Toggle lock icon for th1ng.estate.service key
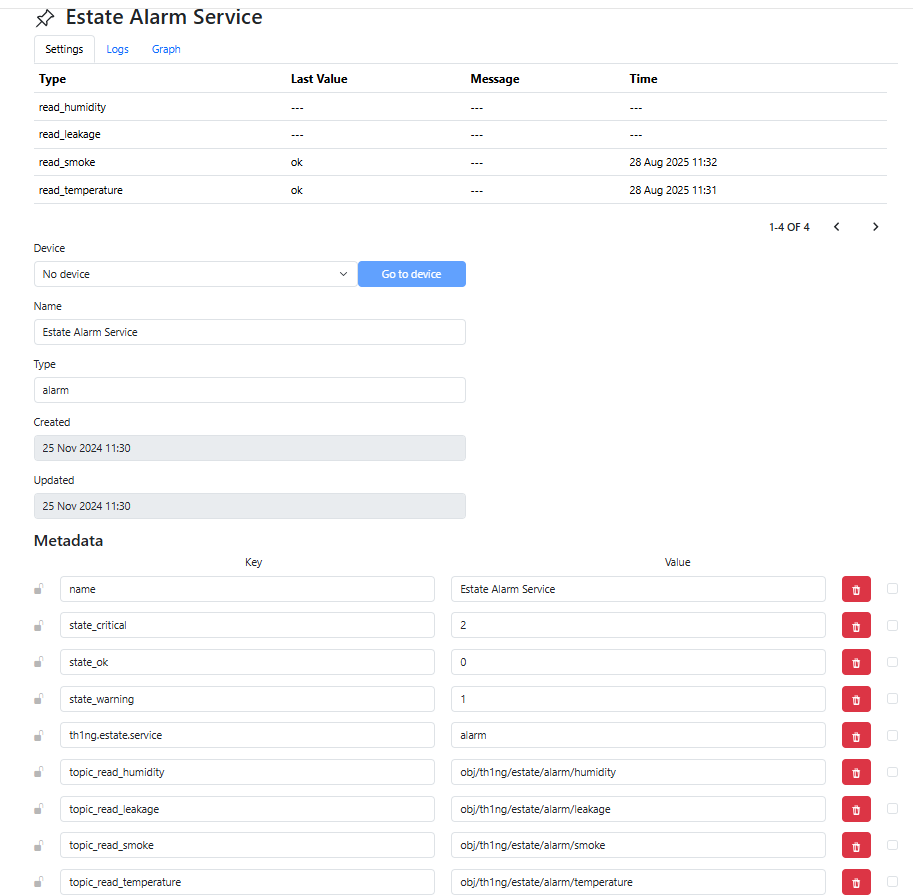Image resolution: width=913 pixels, height=896 pixels. point(39,735)
